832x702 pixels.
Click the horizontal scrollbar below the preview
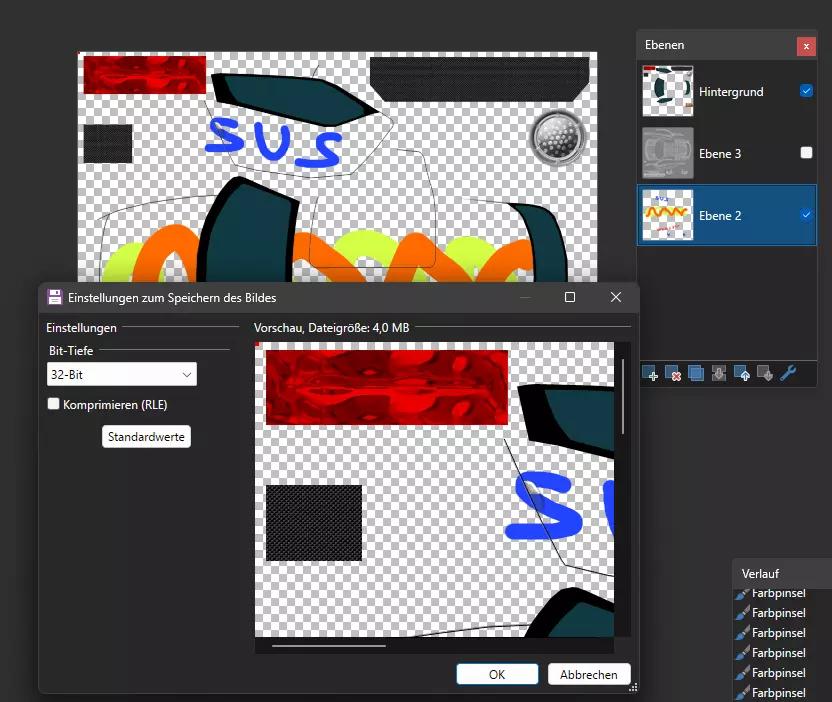click(328, 646)
